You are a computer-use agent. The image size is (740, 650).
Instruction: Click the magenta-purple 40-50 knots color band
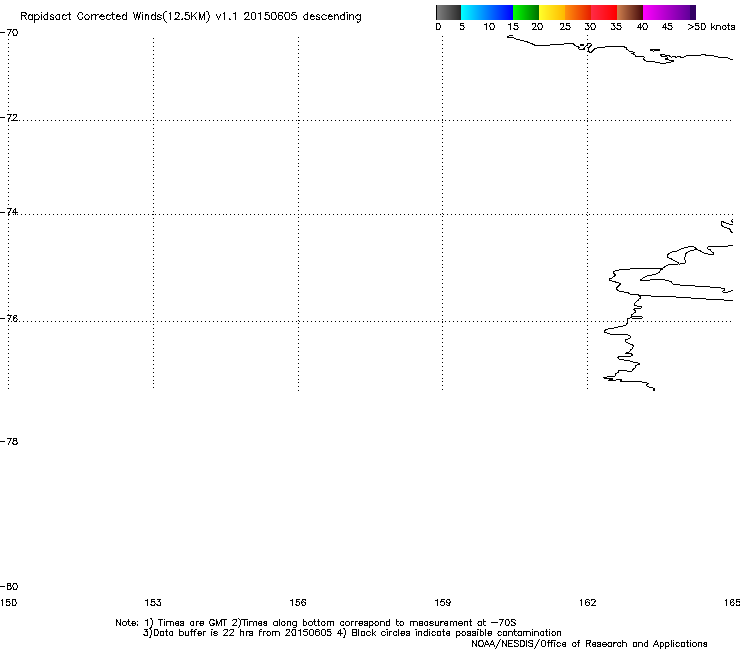(x=669, y=12)
